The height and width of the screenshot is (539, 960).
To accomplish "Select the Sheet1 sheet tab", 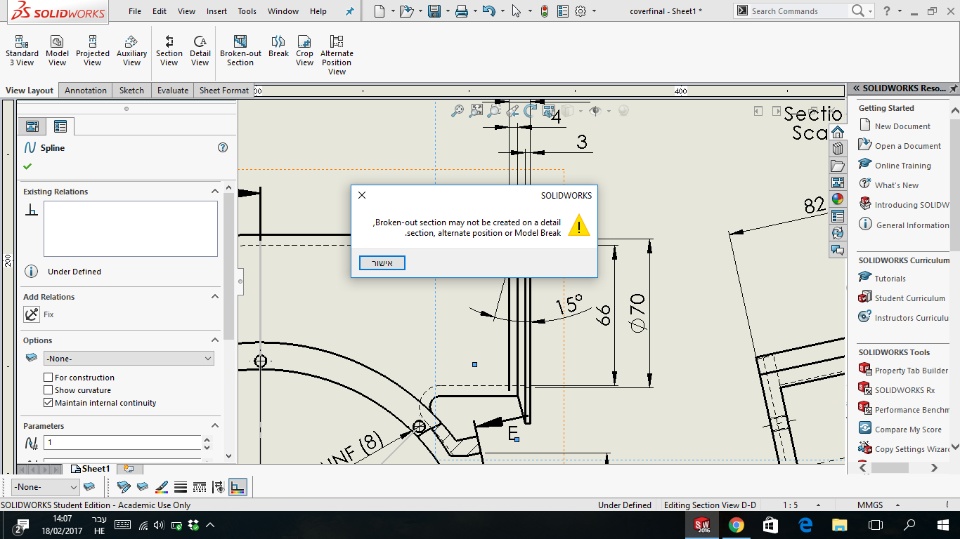I will [90, 469].
